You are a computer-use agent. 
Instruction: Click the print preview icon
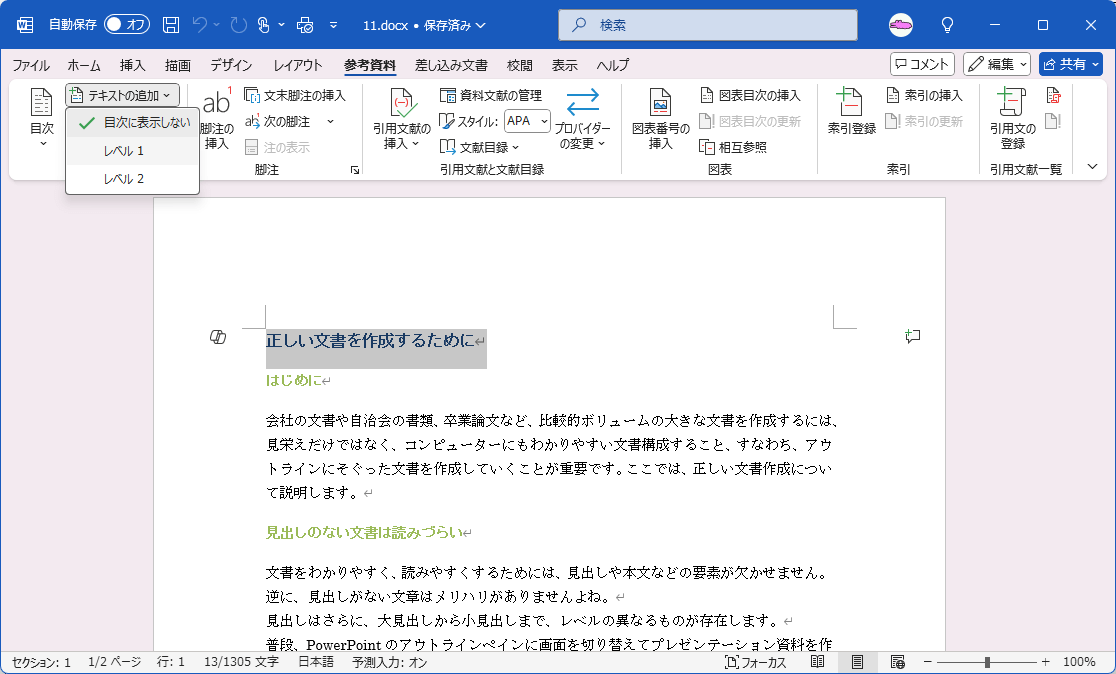(305, 25)
